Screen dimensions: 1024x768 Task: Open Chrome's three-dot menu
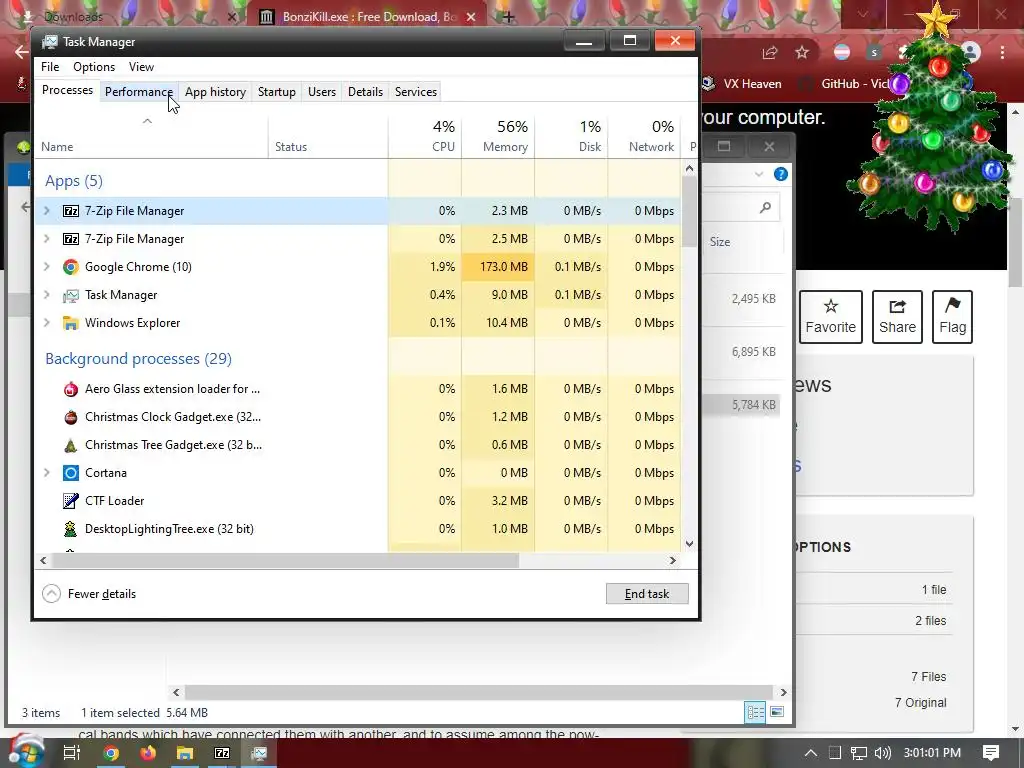(1002, 52)
